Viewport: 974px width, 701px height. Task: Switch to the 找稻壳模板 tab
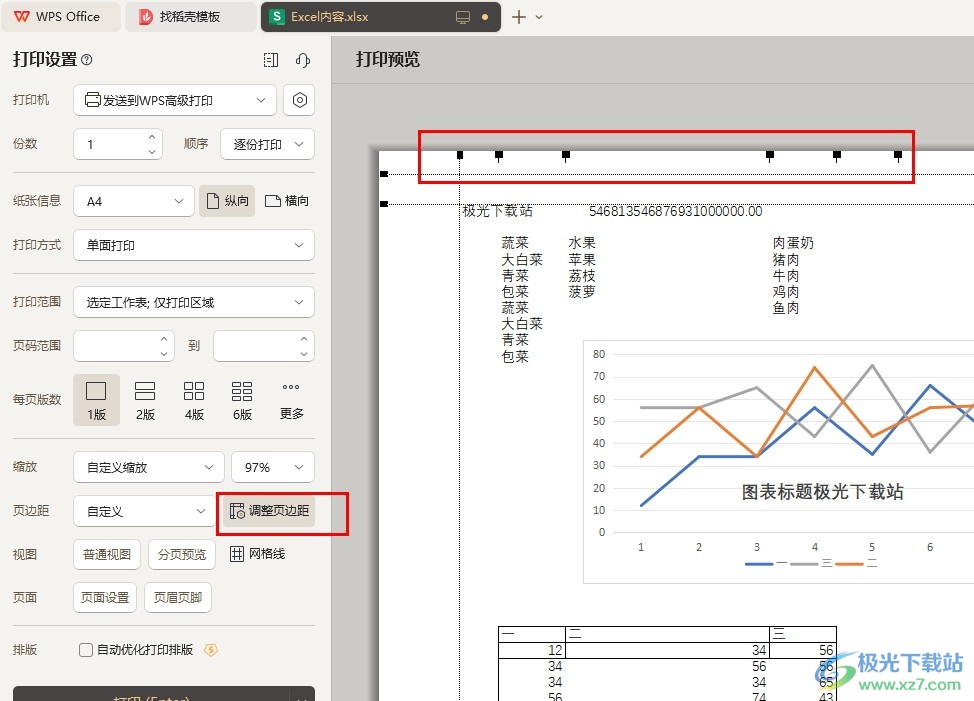click(192, 17)
